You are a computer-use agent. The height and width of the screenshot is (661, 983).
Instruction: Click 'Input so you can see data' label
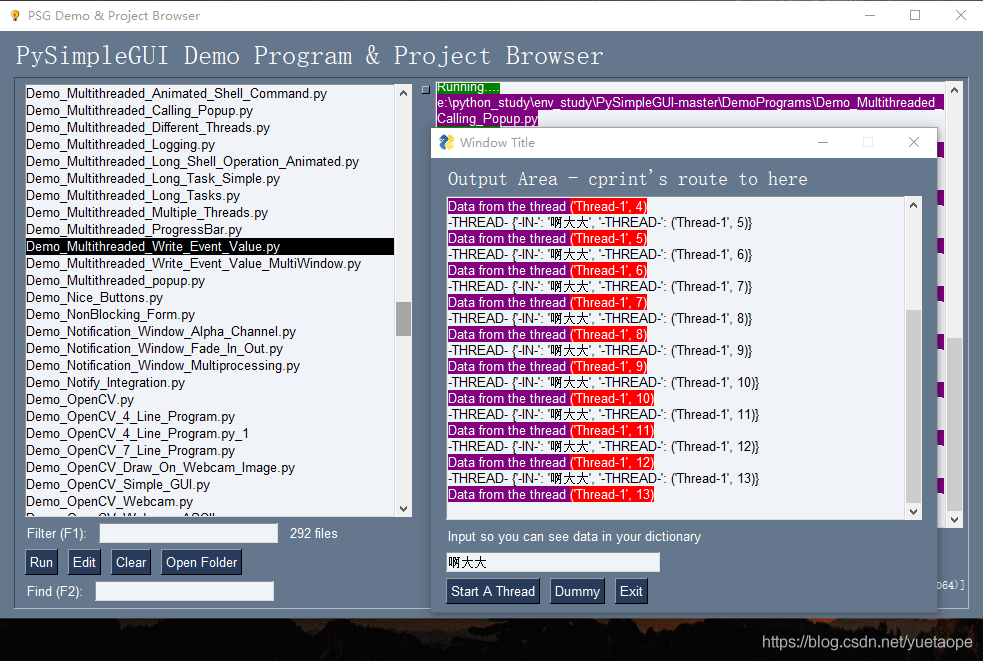pyautogui.click(x=574, y=537)
